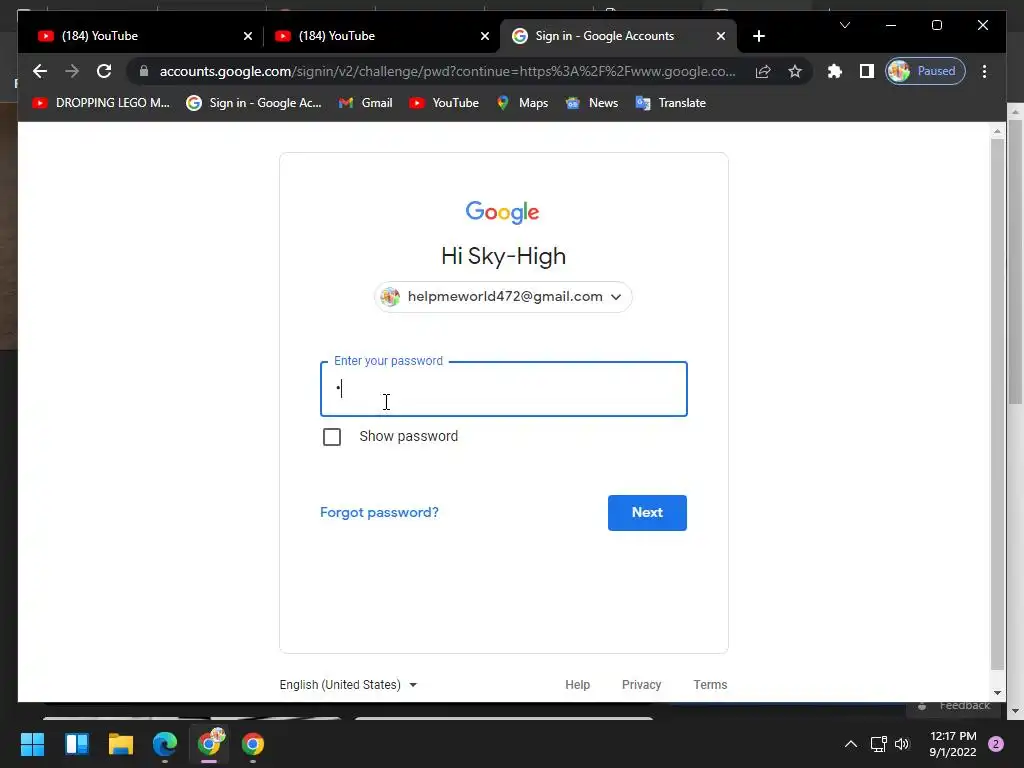Click the browser forward arrow

(x=72, y=71)
